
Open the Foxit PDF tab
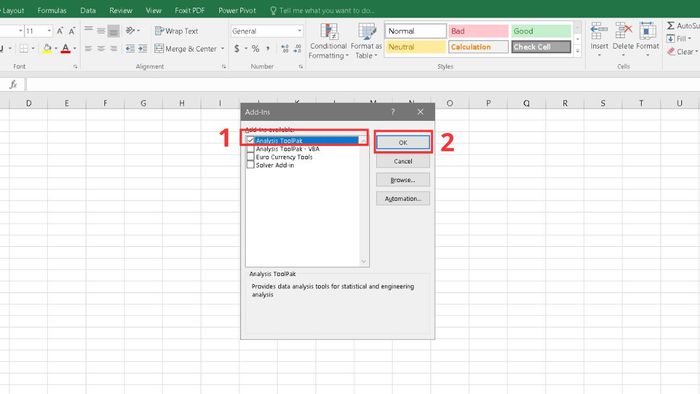(x=190, y=10)
